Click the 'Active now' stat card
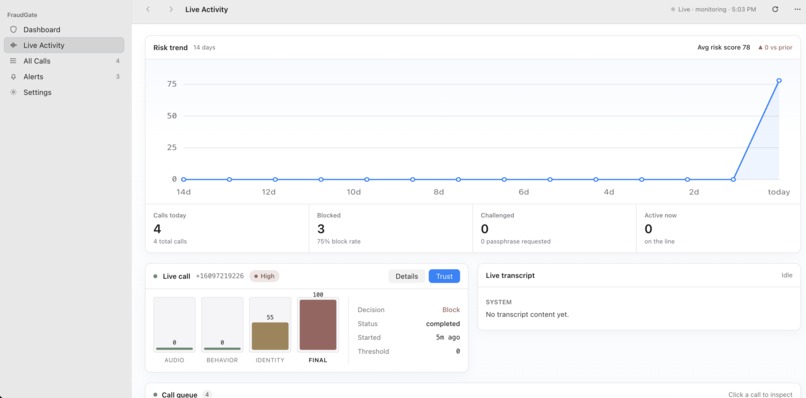Screen dimensions: 806x398 point(718,228)
